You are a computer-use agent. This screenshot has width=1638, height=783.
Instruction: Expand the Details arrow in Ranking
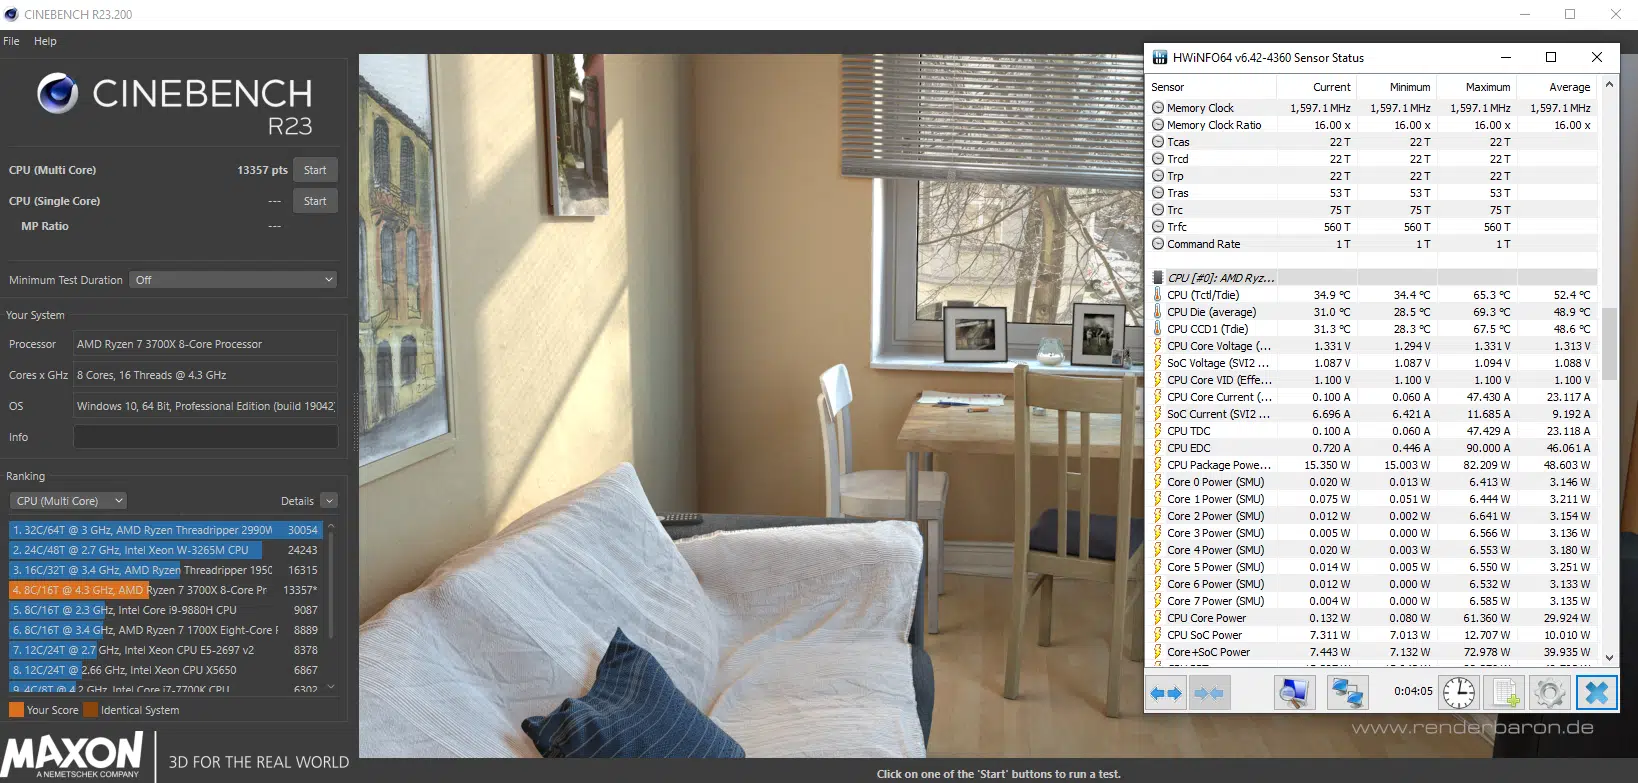click(x=329, y=501)
